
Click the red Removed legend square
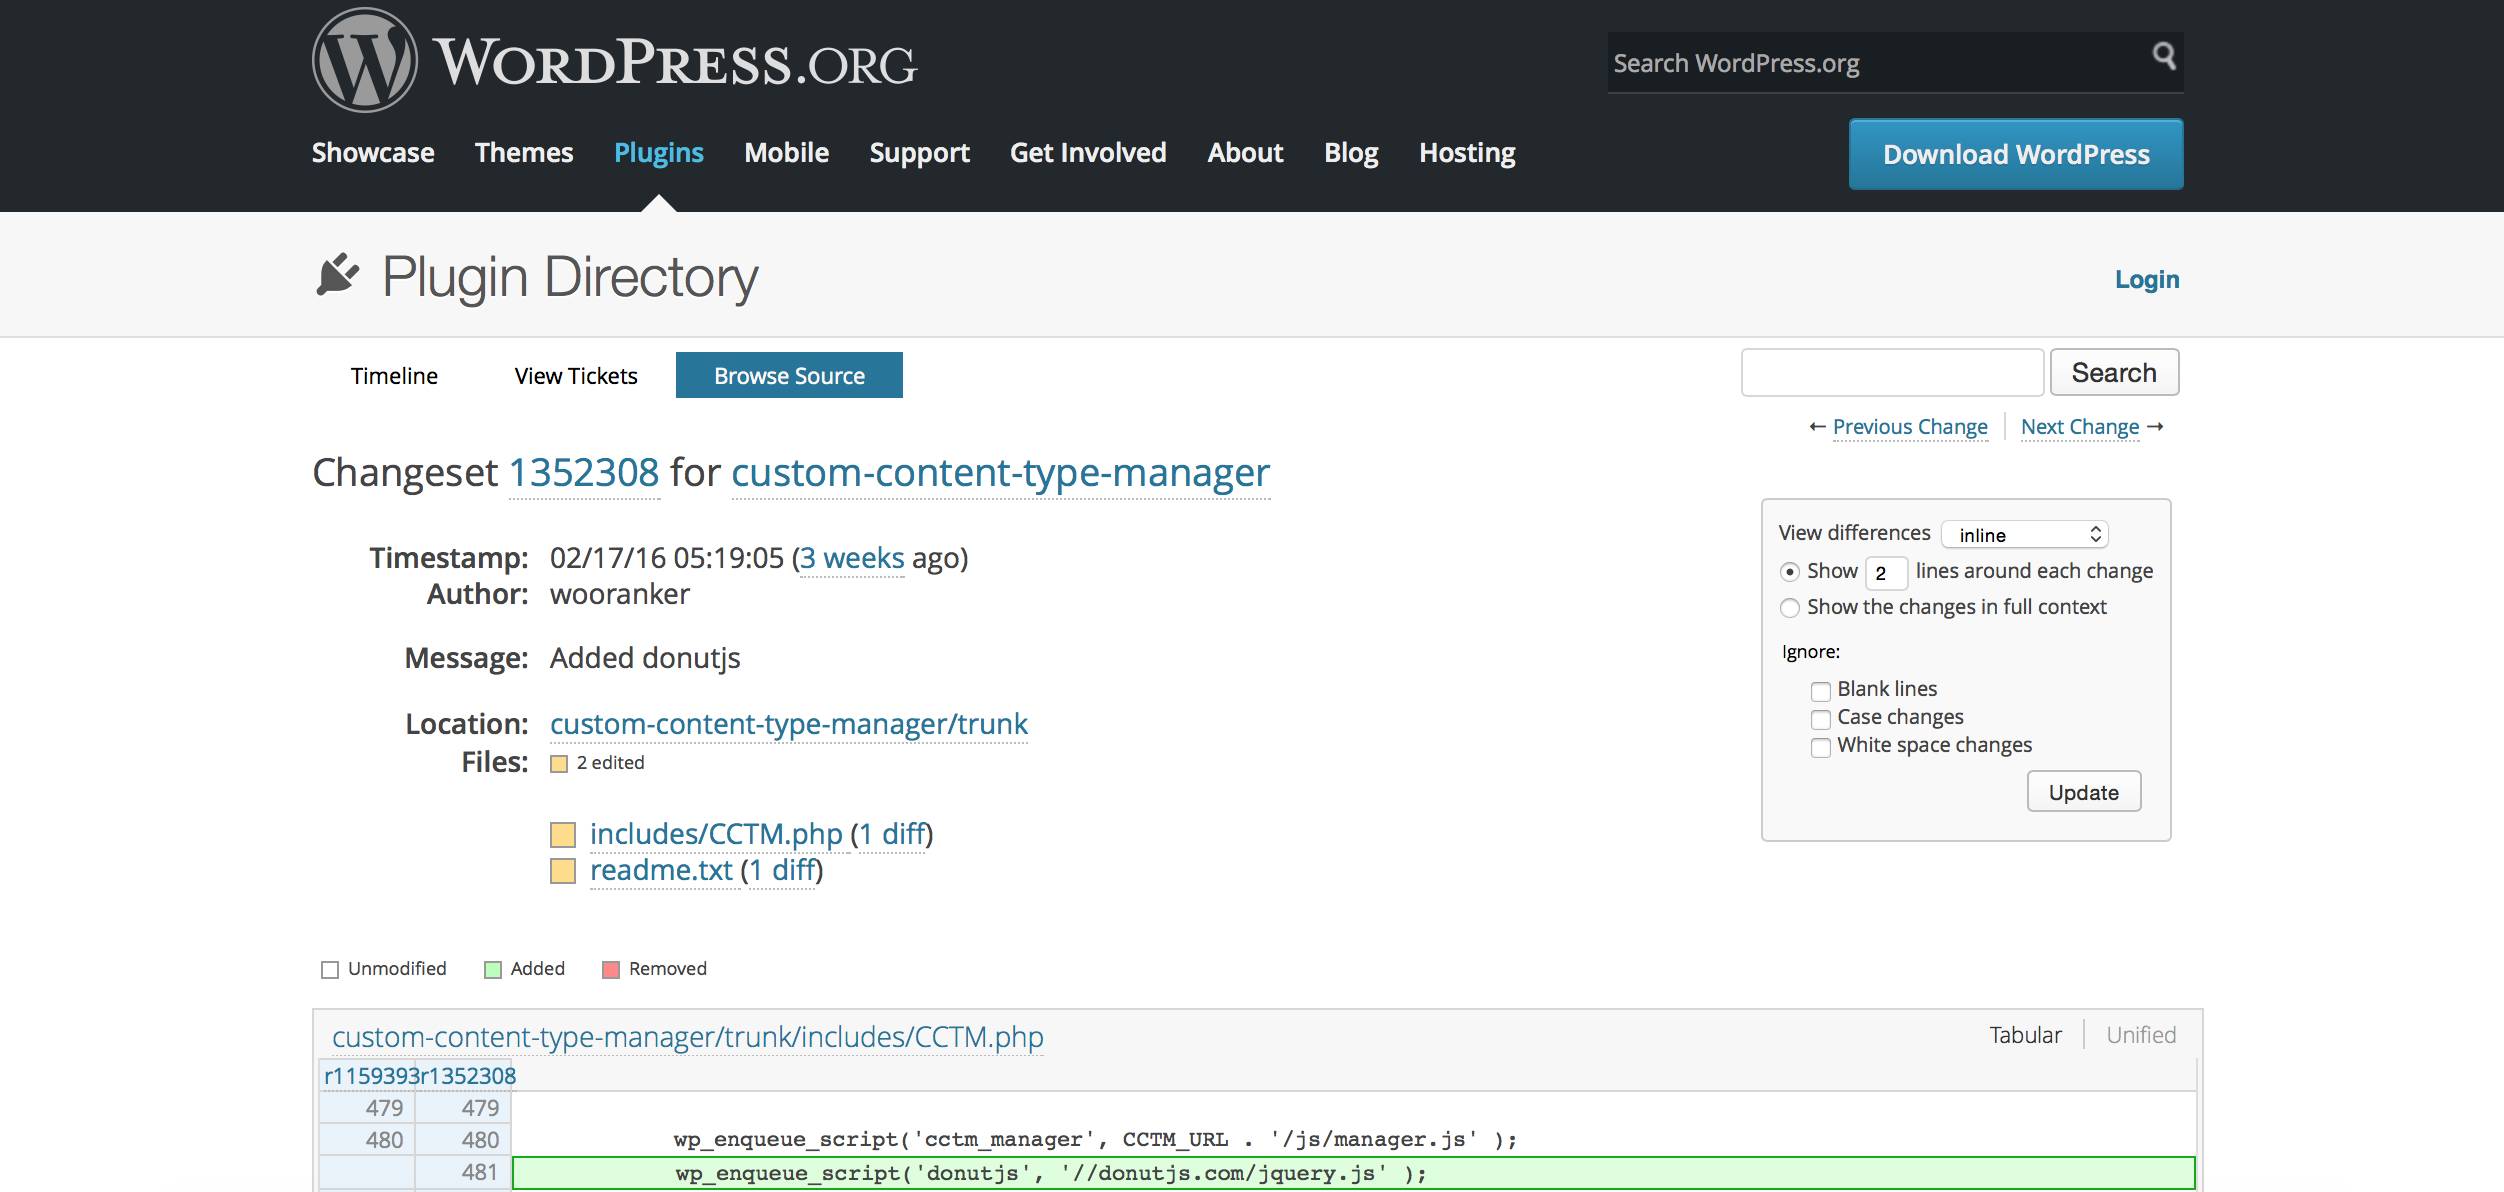[610, 970]
